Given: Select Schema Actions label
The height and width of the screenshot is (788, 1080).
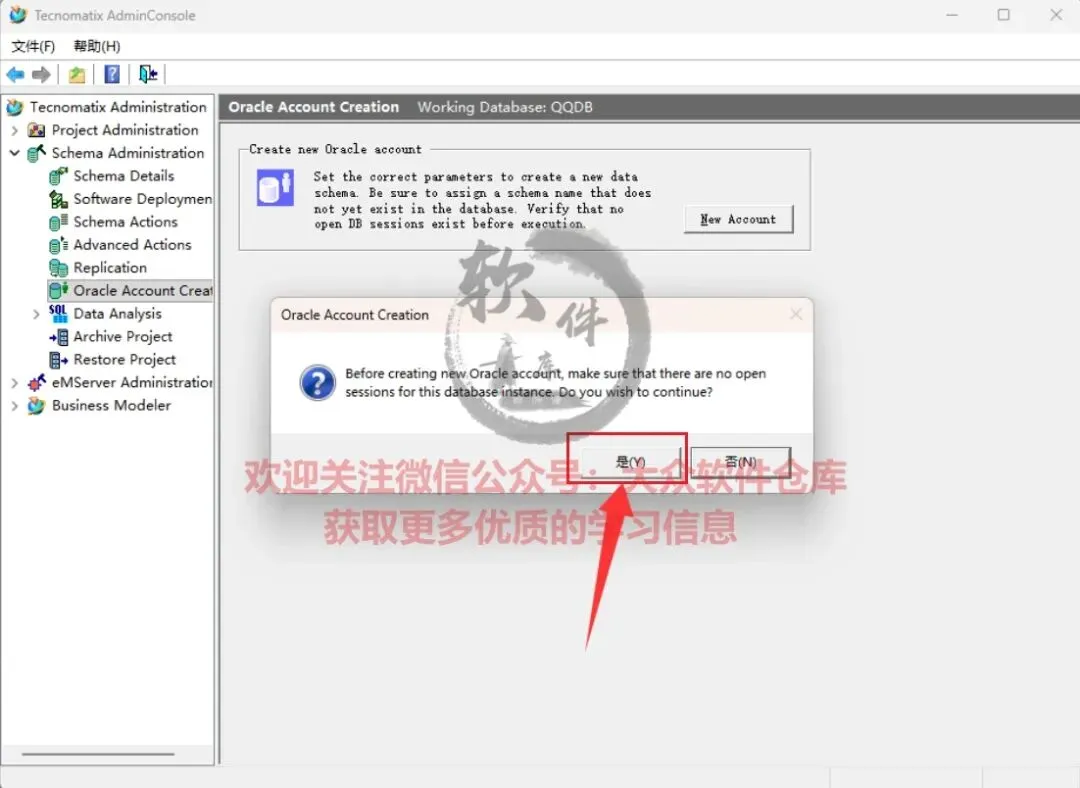Looking at the screenshot, I should pos(125,222).
